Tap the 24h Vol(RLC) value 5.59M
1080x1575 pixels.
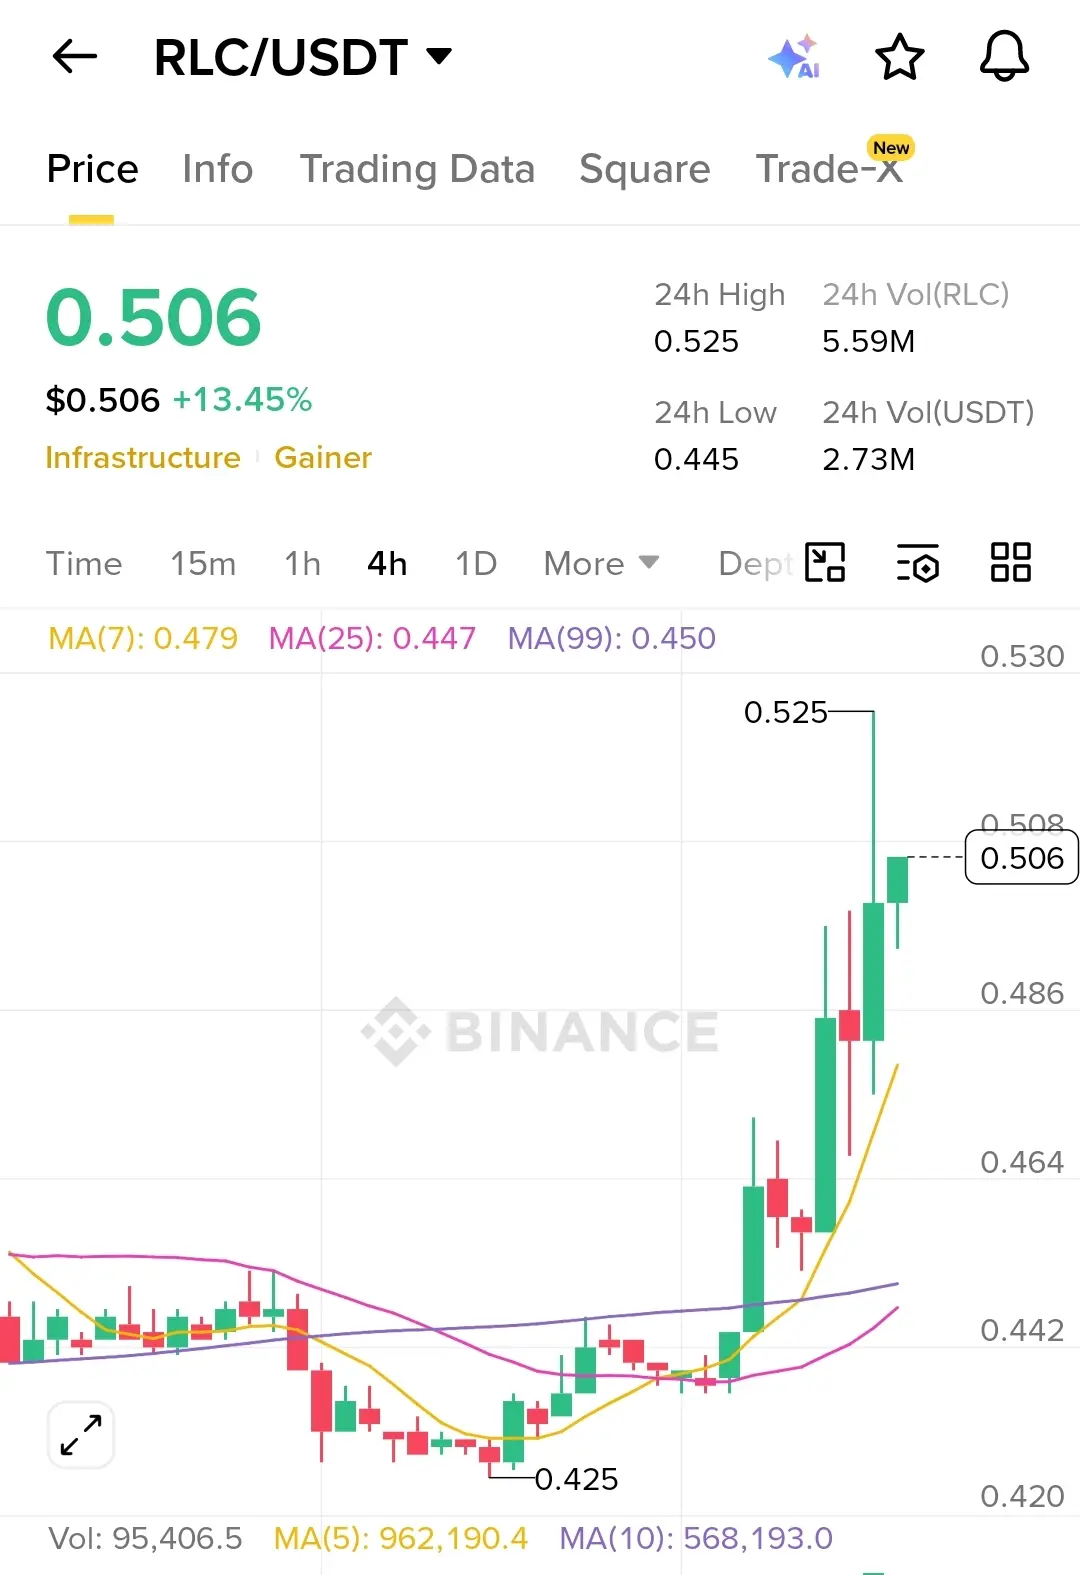pyautogui.click(x=868, y=341)
